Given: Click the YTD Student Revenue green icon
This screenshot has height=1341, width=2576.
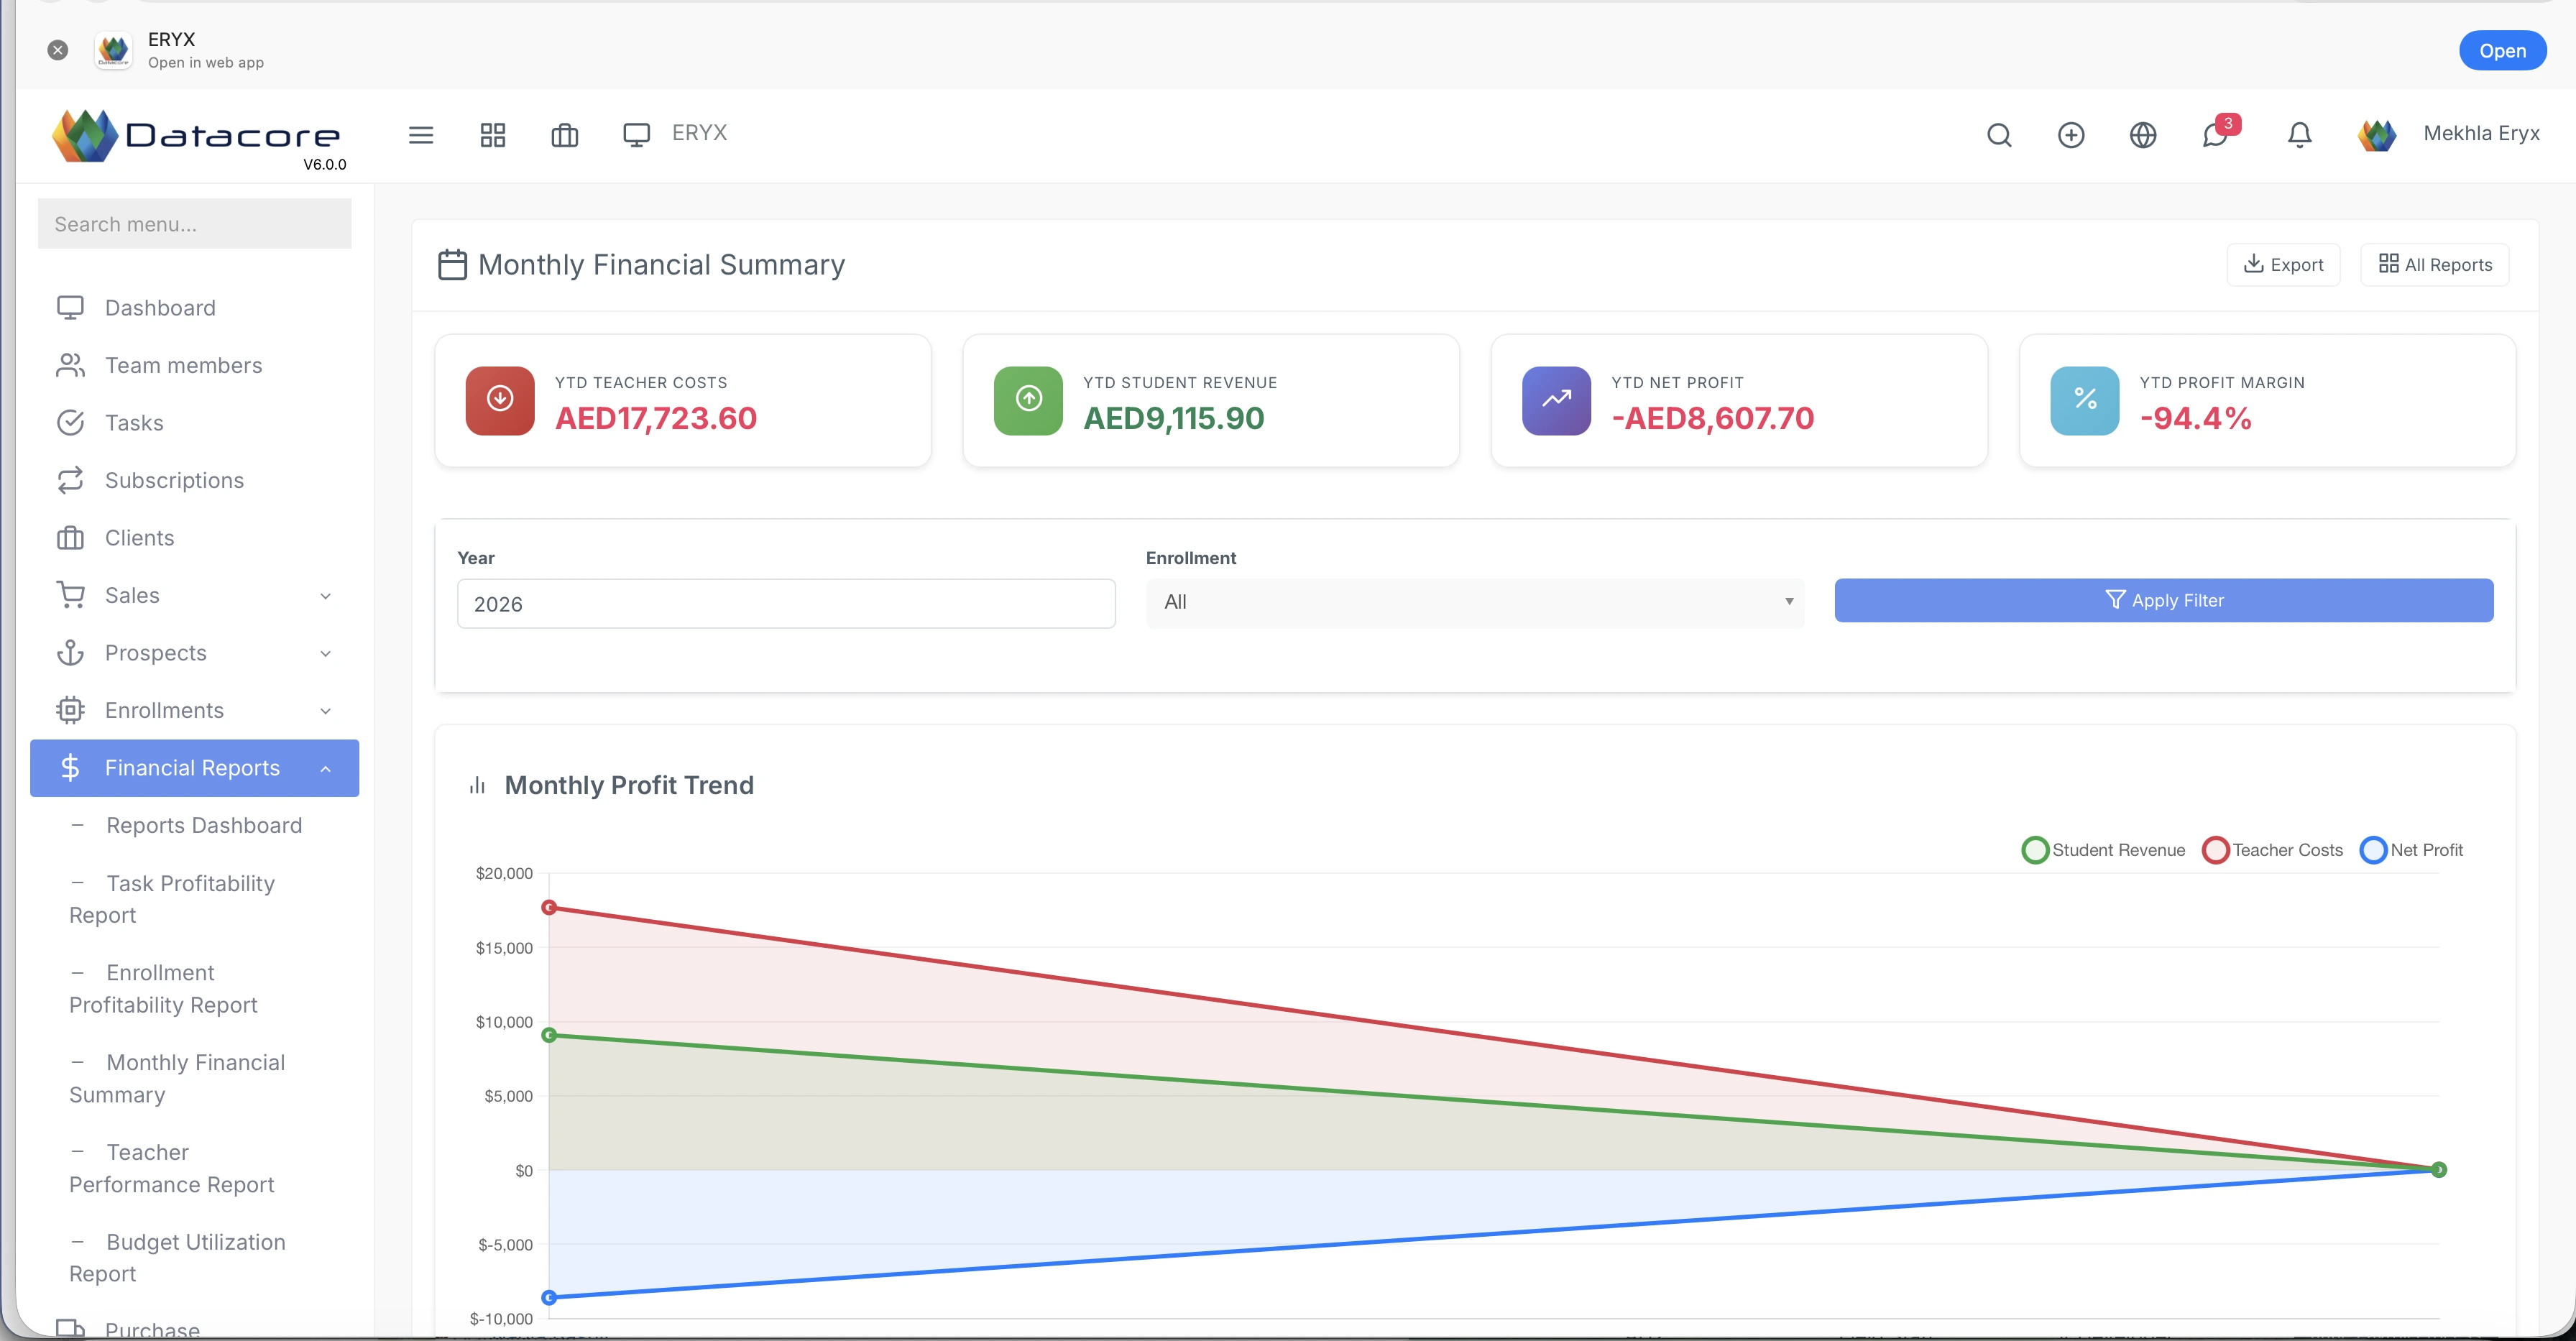Looking at the screenshot, I should [x=1028, y=401].
